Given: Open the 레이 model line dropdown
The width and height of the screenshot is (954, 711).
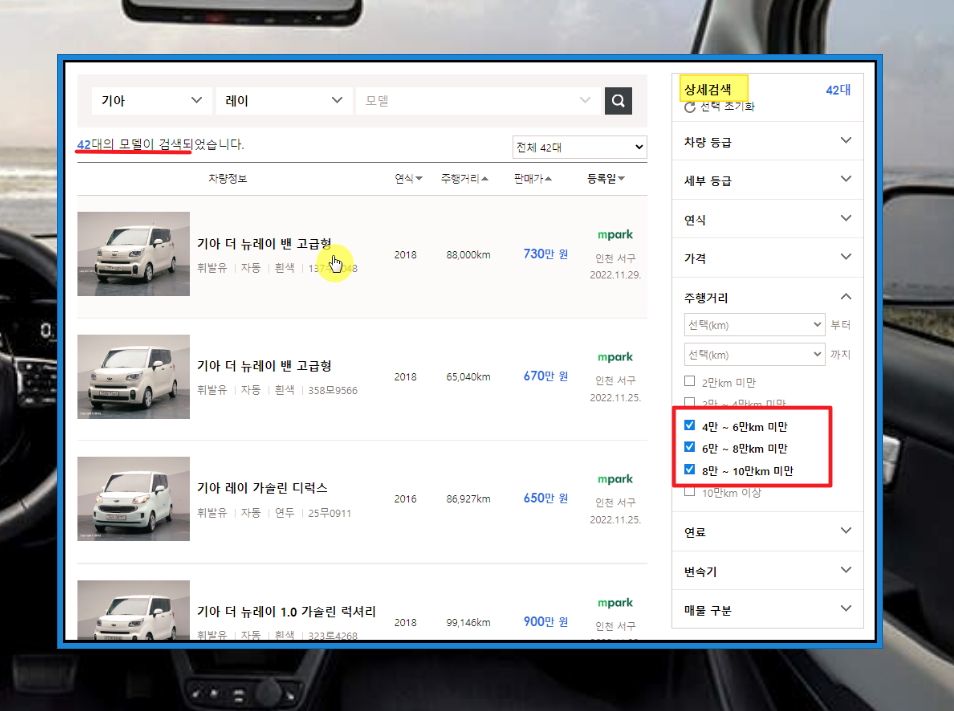Looking at the screenshot, I should [x=284, y=100].
